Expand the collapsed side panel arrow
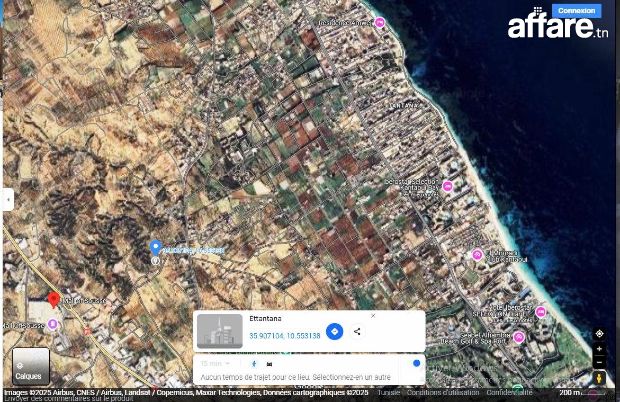The height and width of the screenshot is (402, 620). [7, 199]
